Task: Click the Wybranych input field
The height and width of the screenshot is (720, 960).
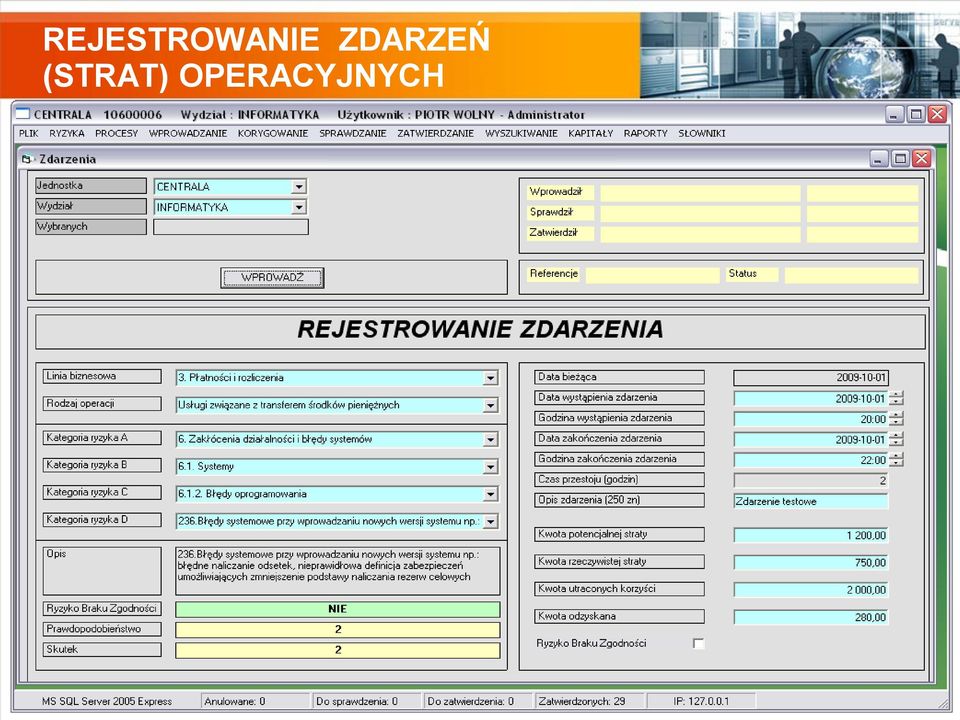Action: point(231,227)
